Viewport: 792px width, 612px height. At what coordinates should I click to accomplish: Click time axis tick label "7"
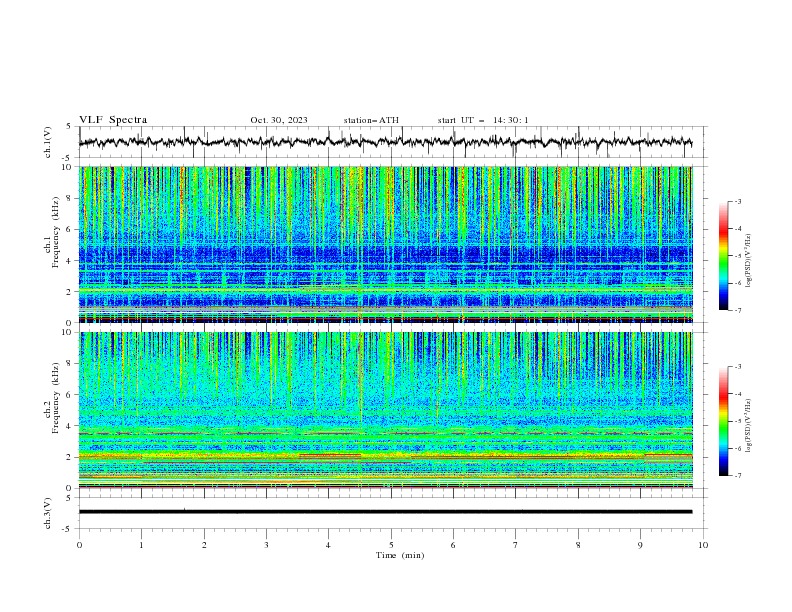click(515, 545)
